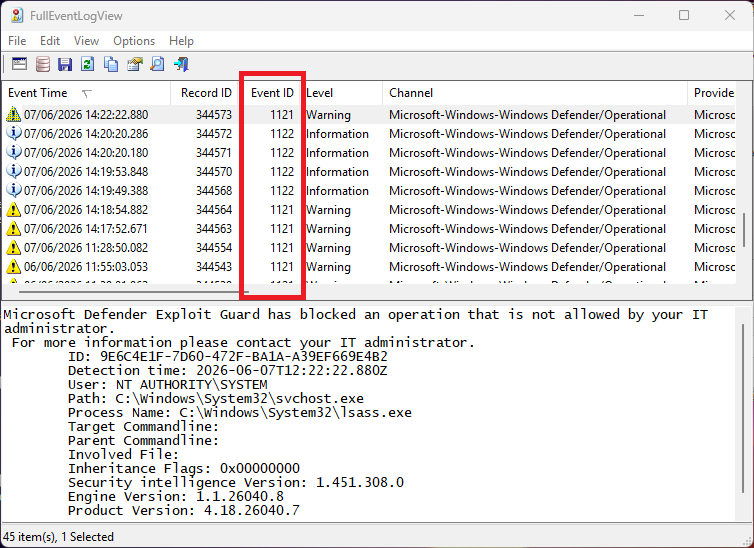Click the information icon of record 344571
This screenshot has height=548, width=754.
tap(13, 152)
